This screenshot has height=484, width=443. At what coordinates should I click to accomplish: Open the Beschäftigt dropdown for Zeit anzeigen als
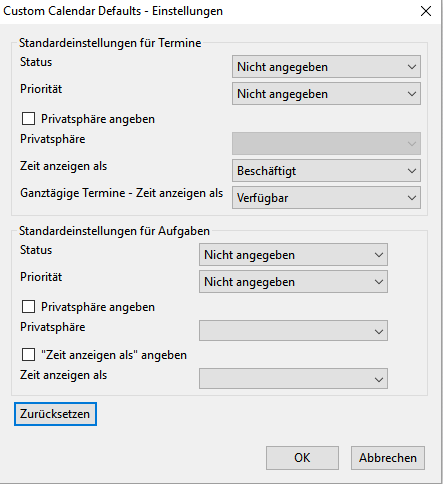click(x=326, y=171)
